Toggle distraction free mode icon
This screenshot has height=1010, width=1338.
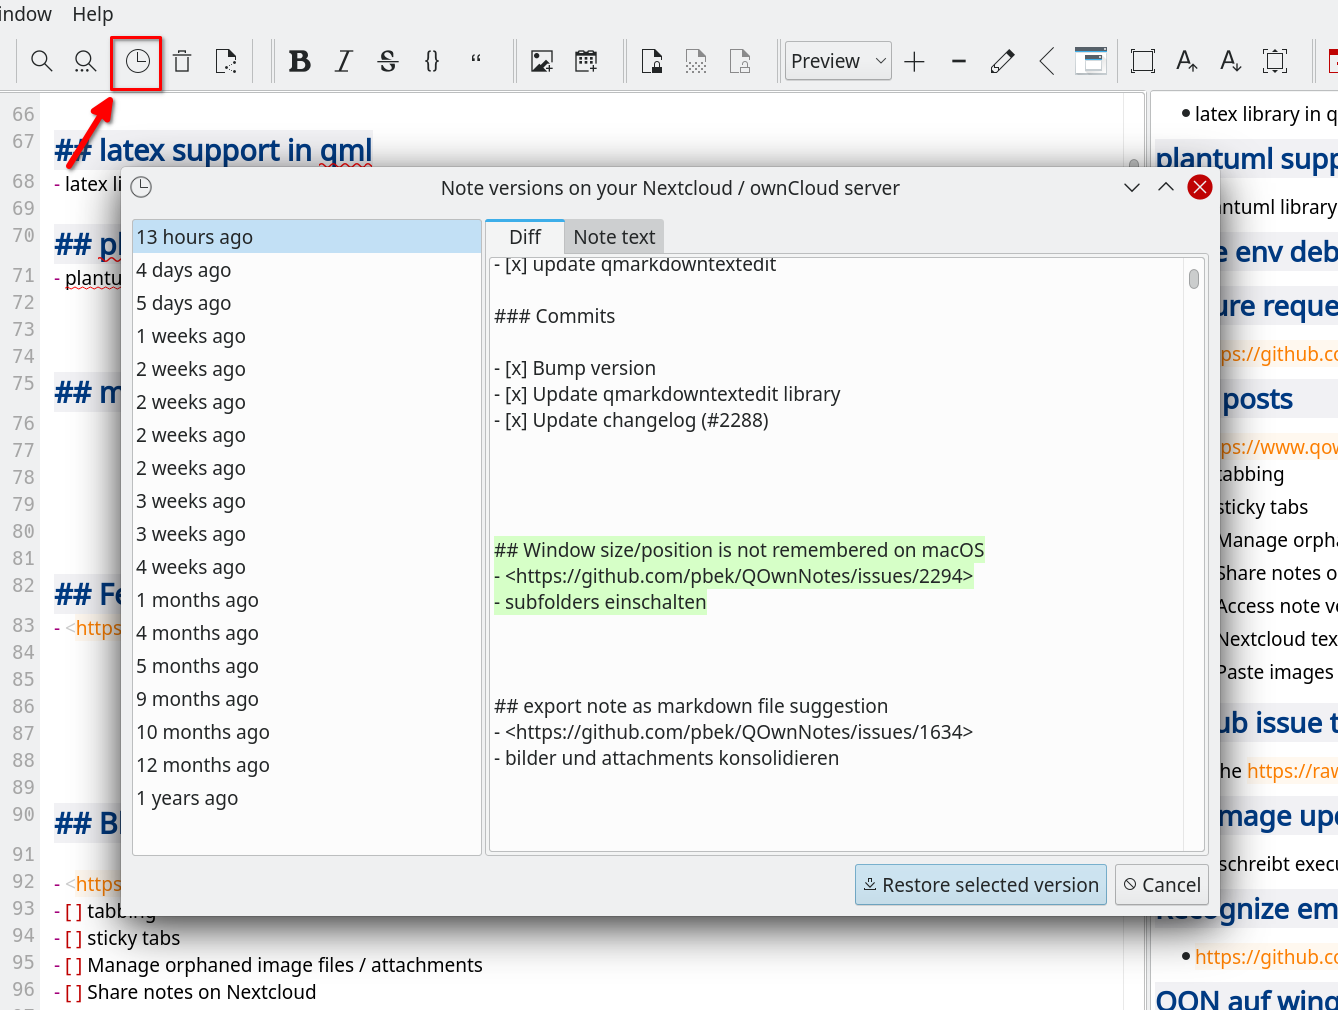click(x=1142, y=62)
